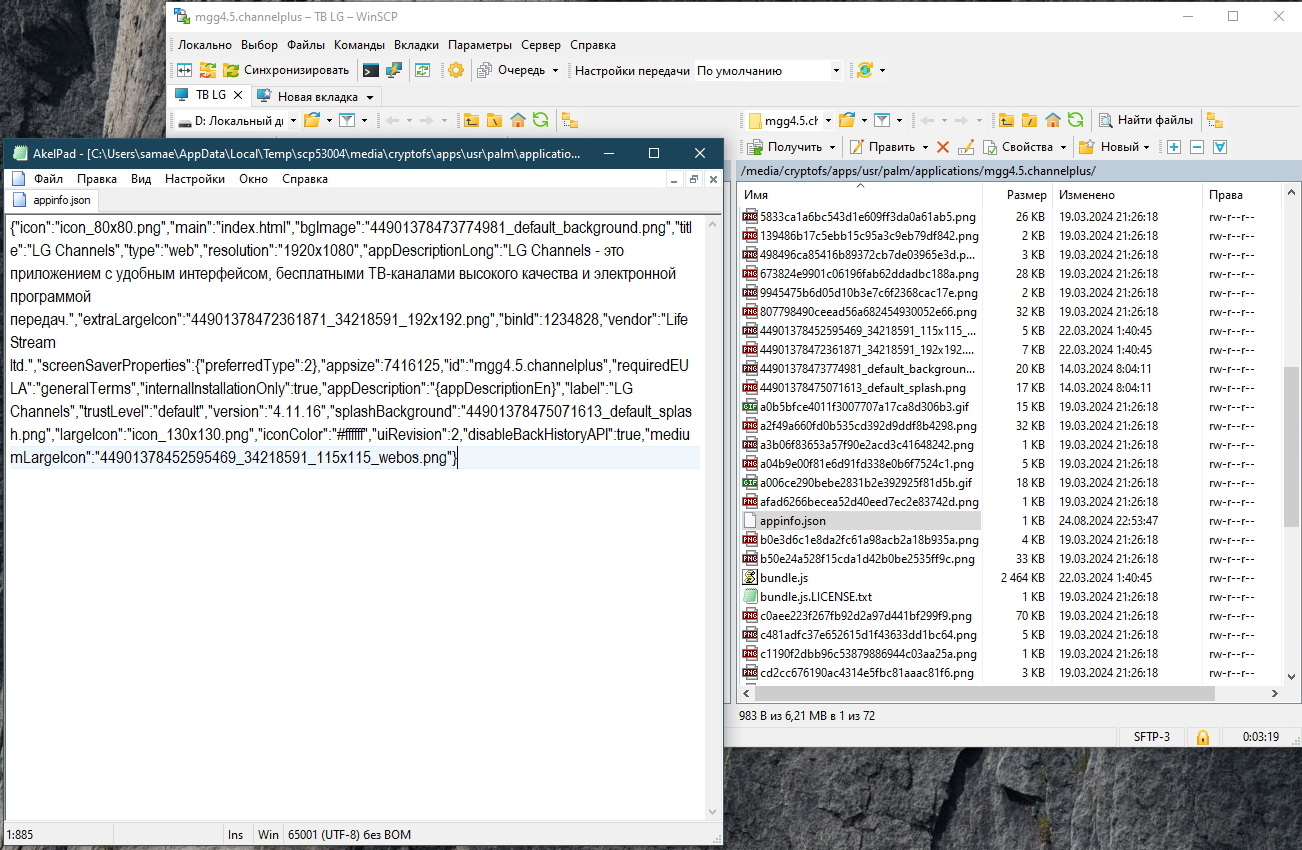The height and width of the screenshot is (850, 1302).
Task: Click the remote panel home directory icon
Action: [1053, 120]
